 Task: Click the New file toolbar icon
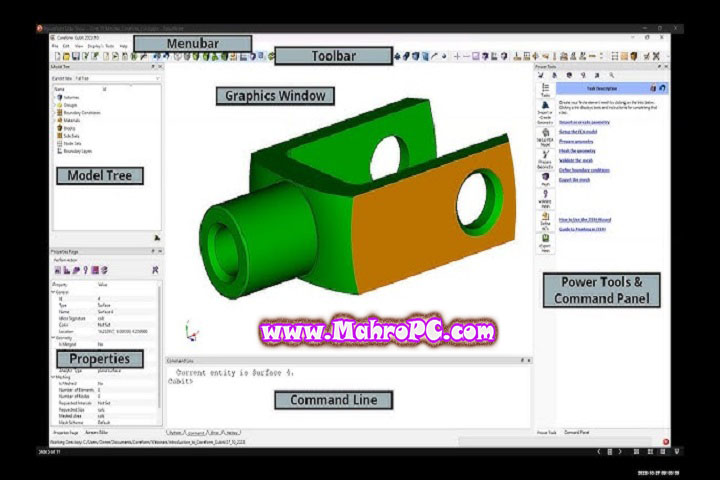(57, 56)
